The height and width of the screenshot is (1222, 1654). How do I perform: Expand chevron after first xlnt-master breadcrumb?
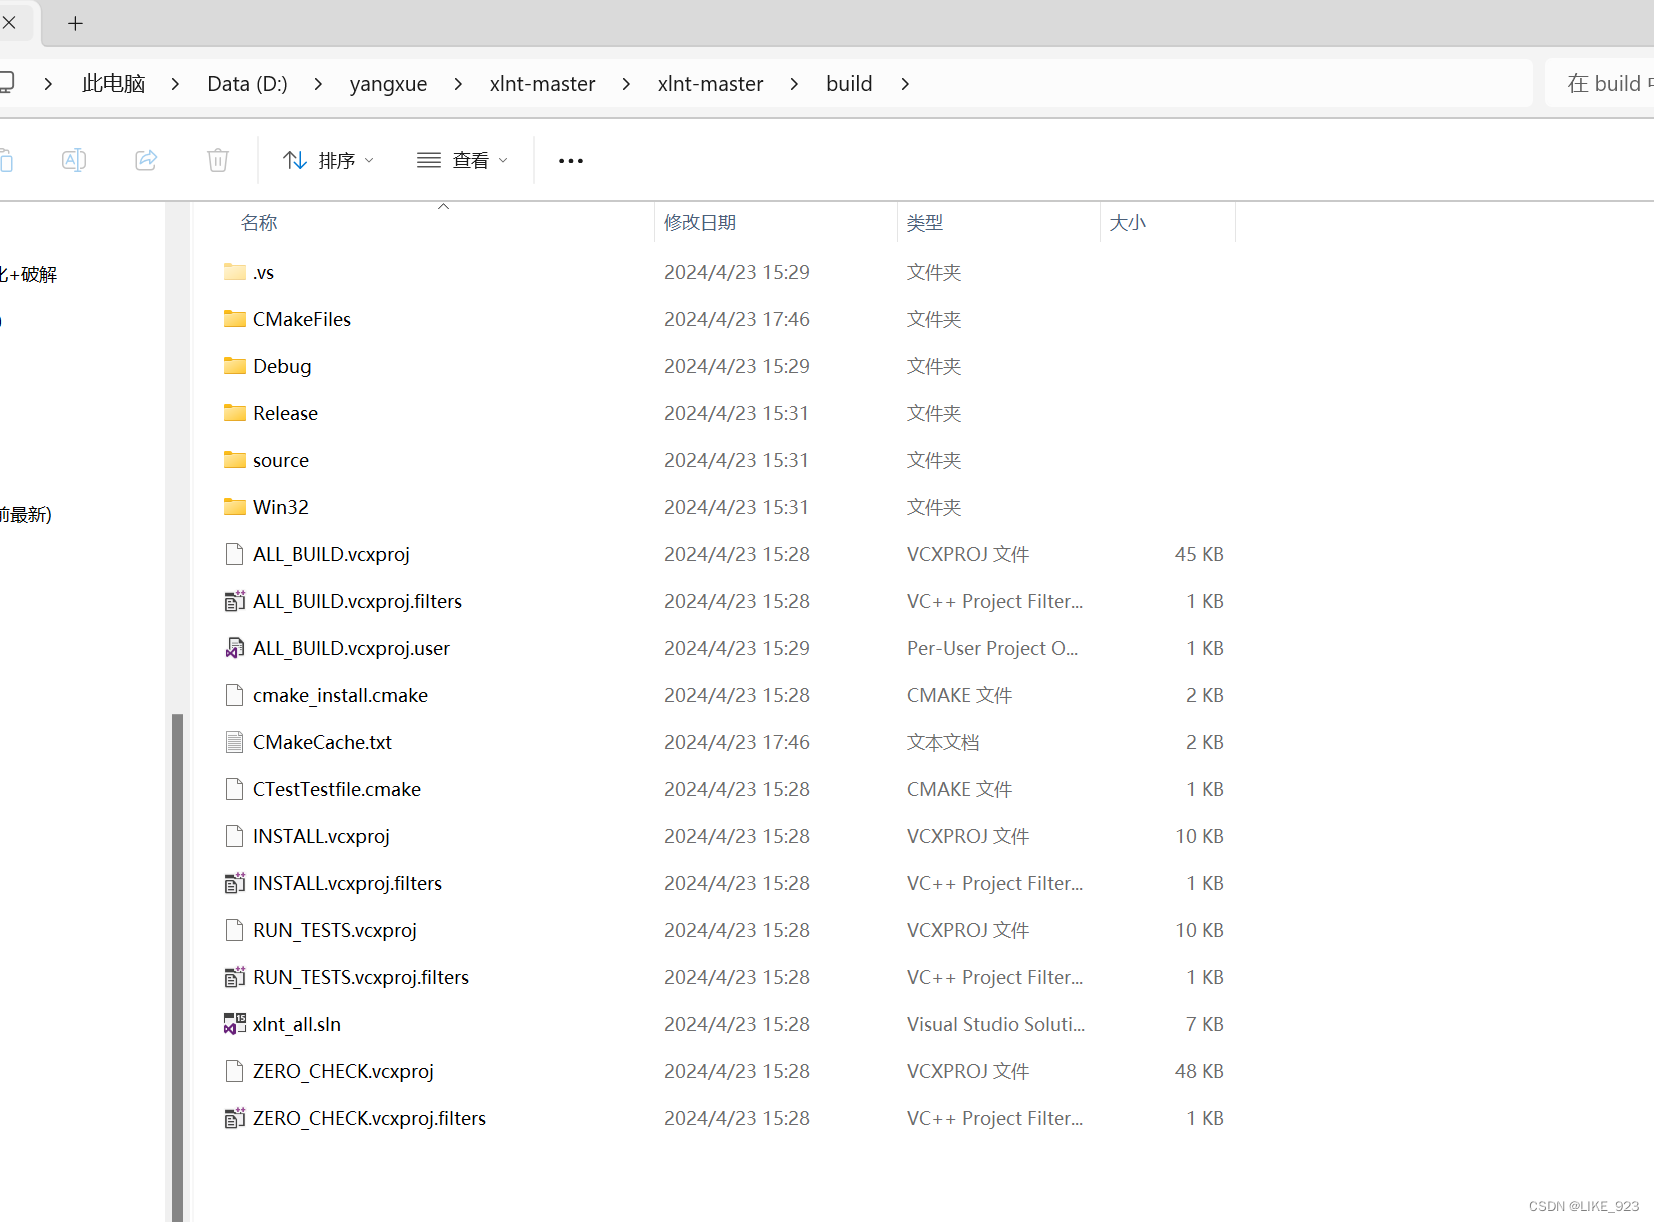coord(626,84)
